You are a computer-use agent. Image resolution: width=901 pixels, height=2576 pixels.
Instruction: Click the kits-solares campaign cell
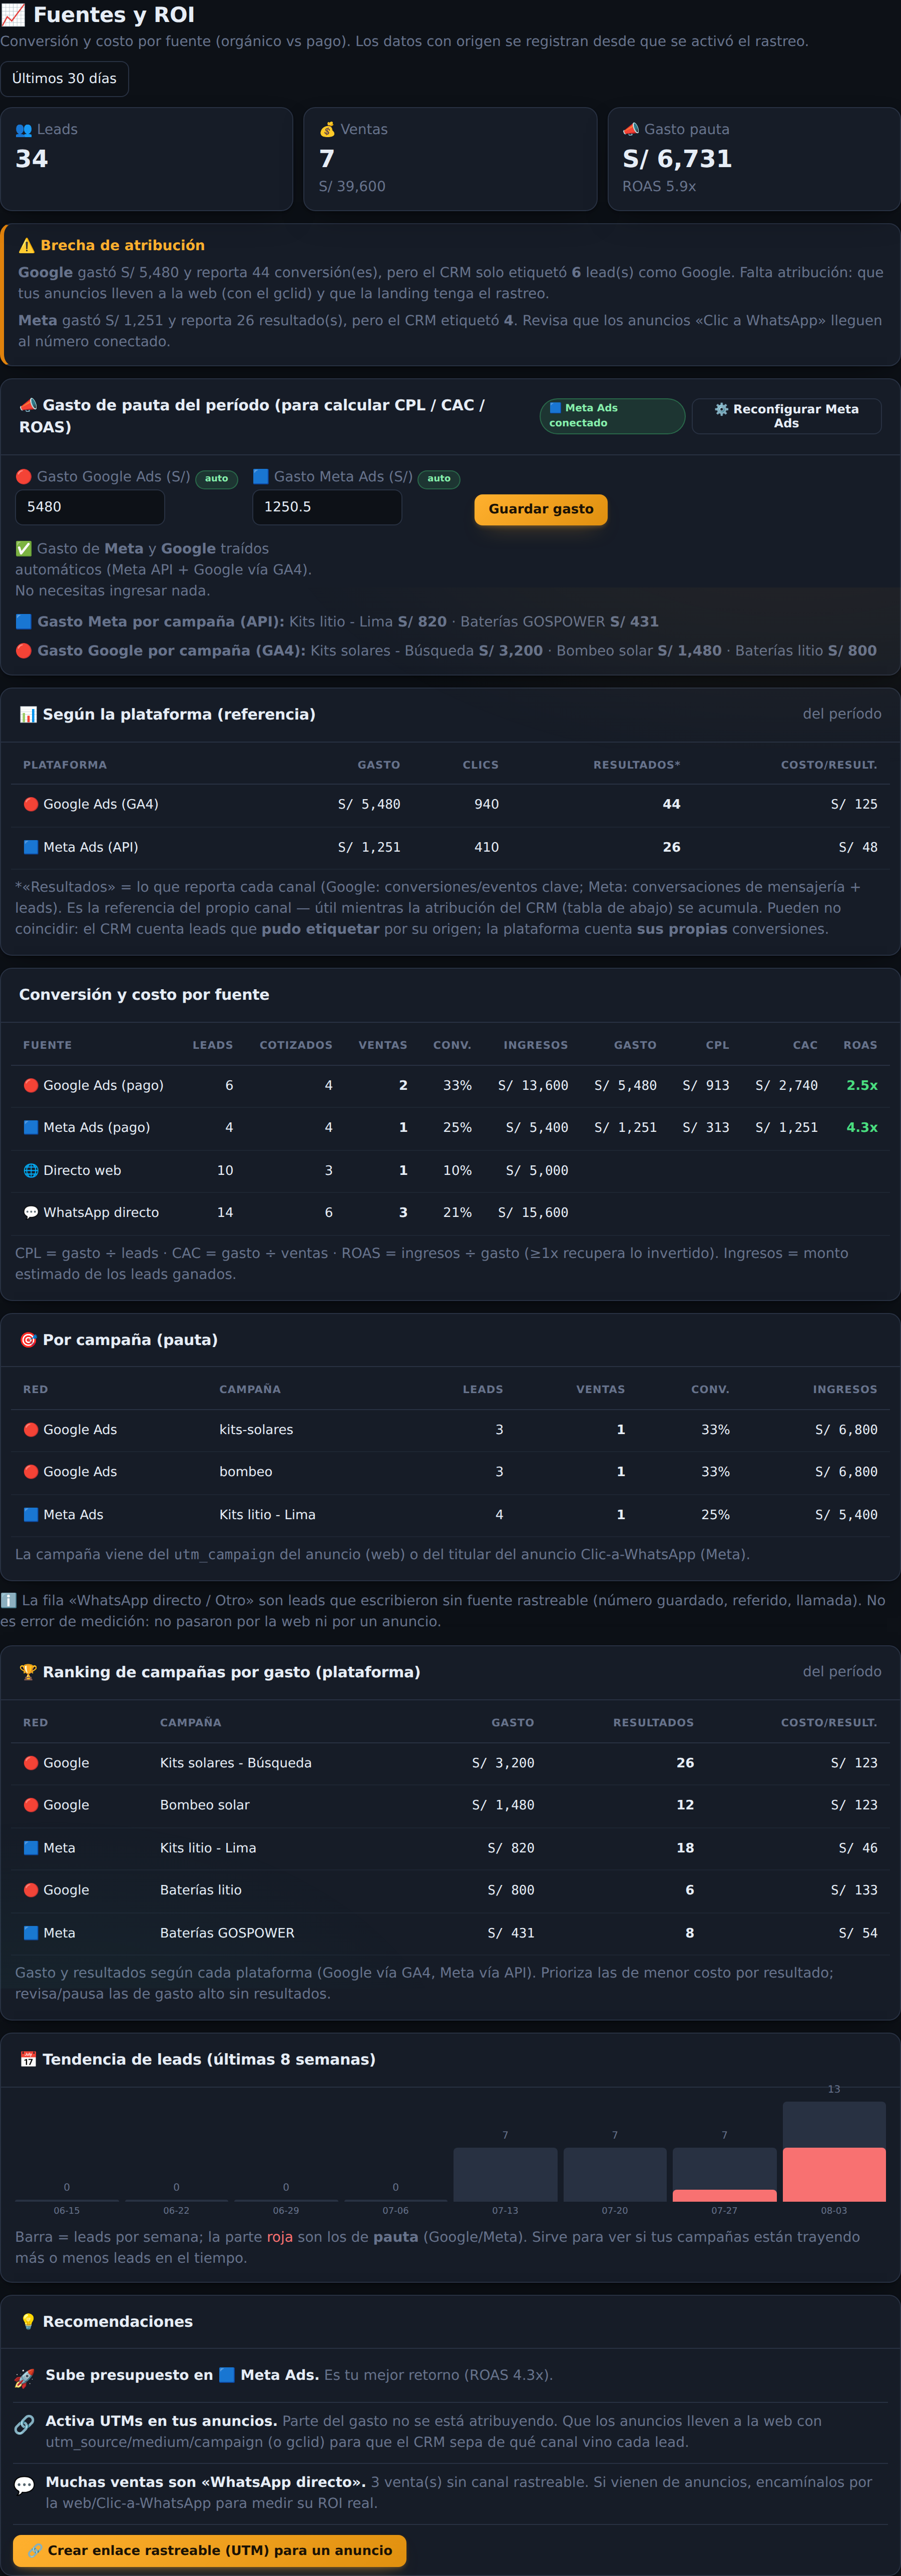256,1430
